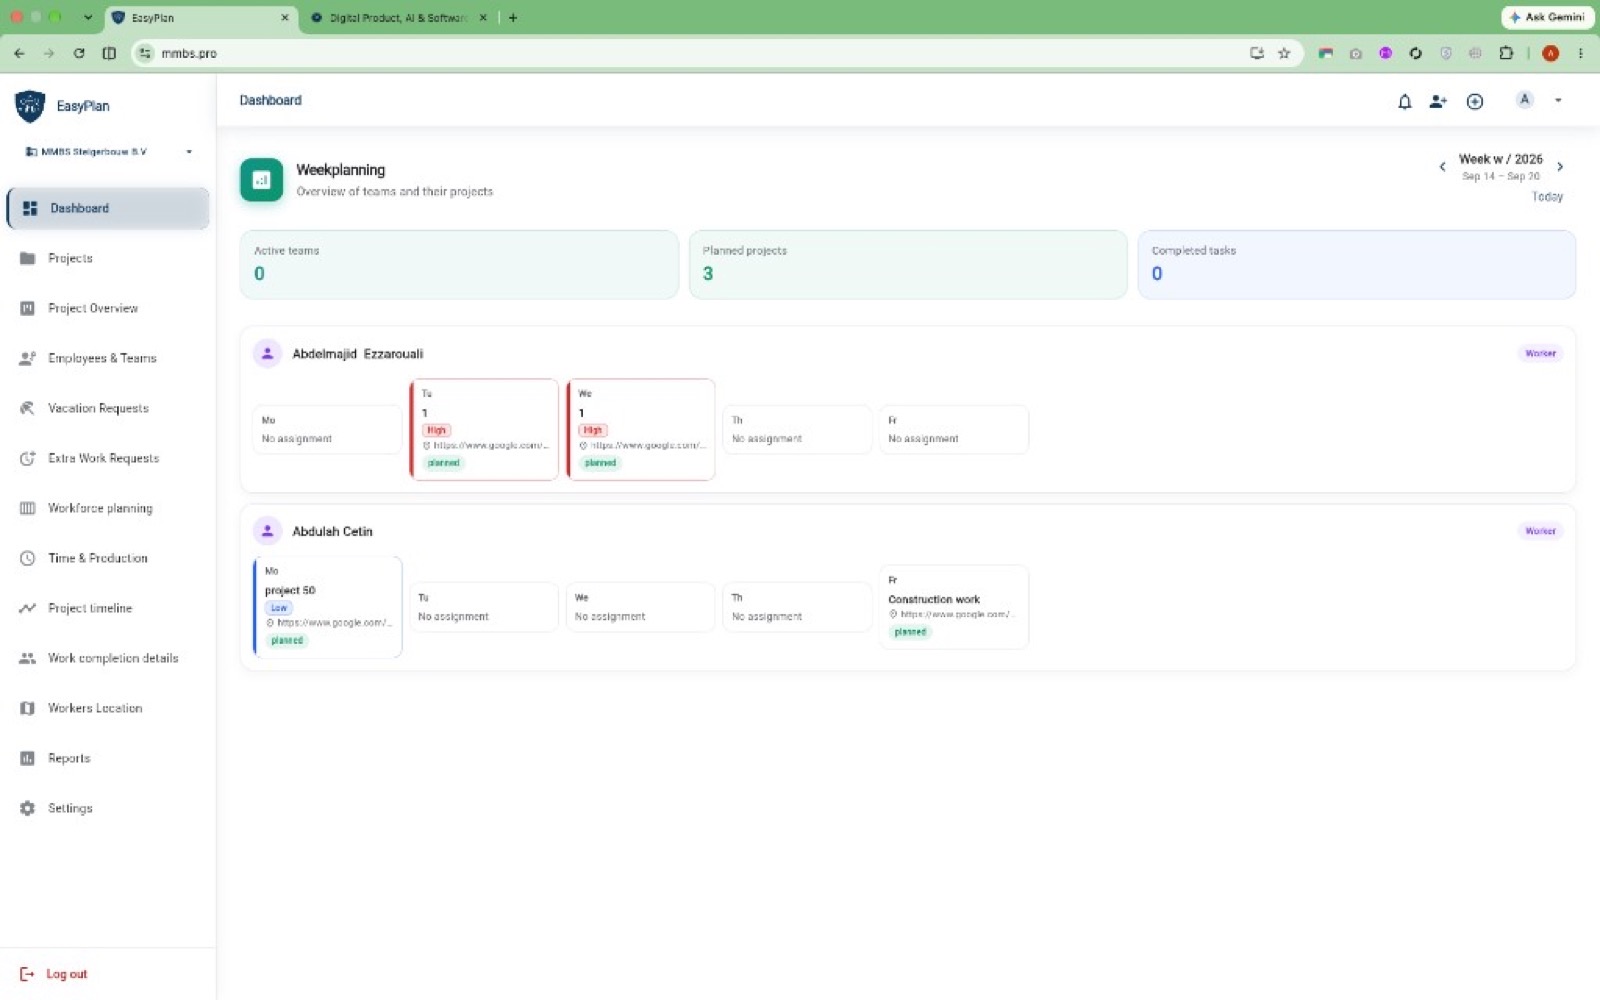Viewport: 1600px width, 1000px height.
Task: Click the add user icon in header
Action: [1438, 101]
